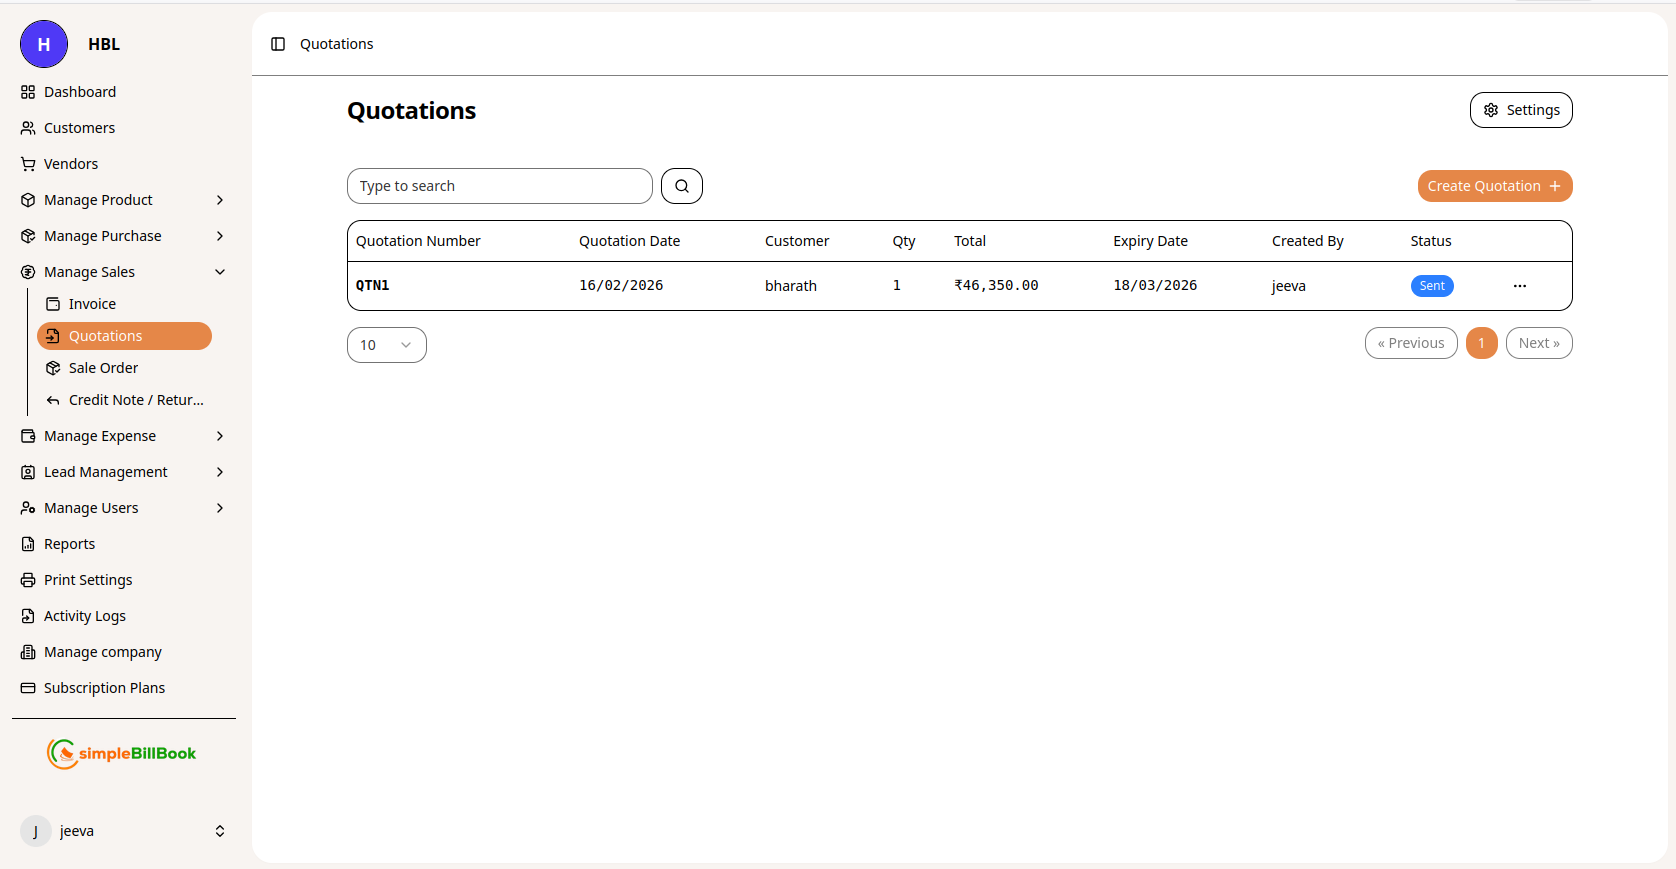
Task: Click the search magnifier icon button
Action: pos(681,186)
